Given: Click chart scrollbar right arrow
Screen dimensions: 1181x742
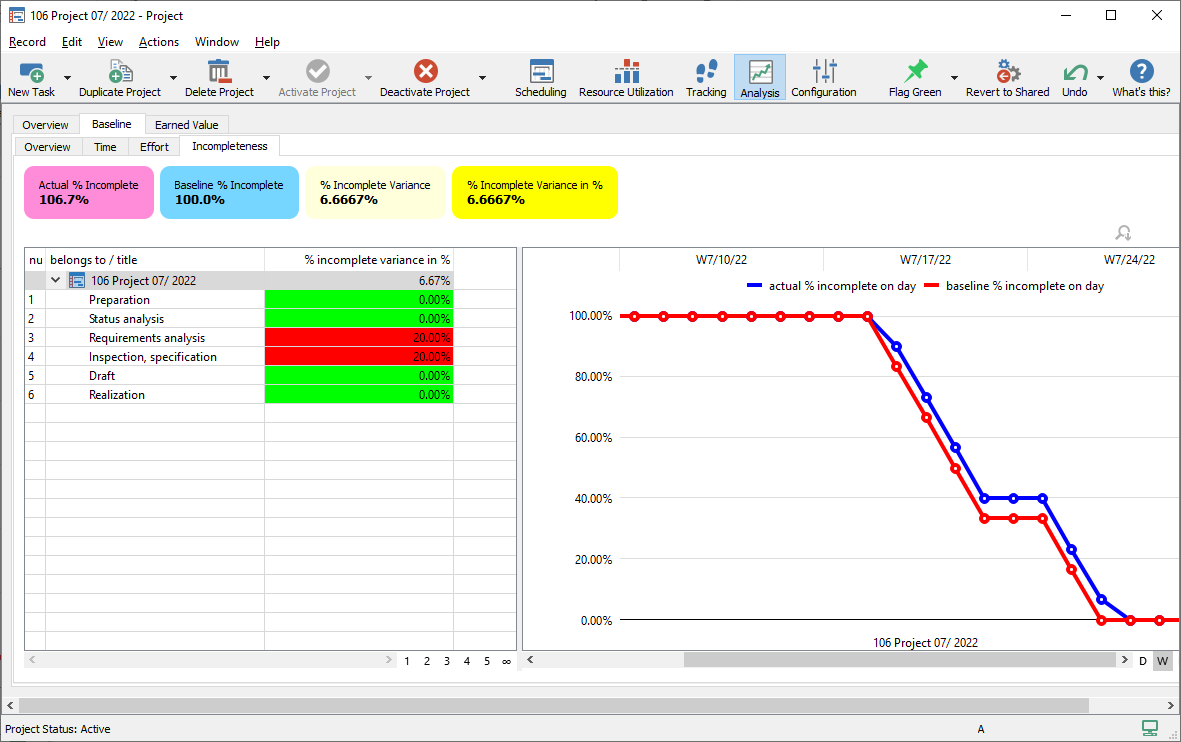Looking at the screenshot, I should pyautogui.click(x=1125, y=660).
